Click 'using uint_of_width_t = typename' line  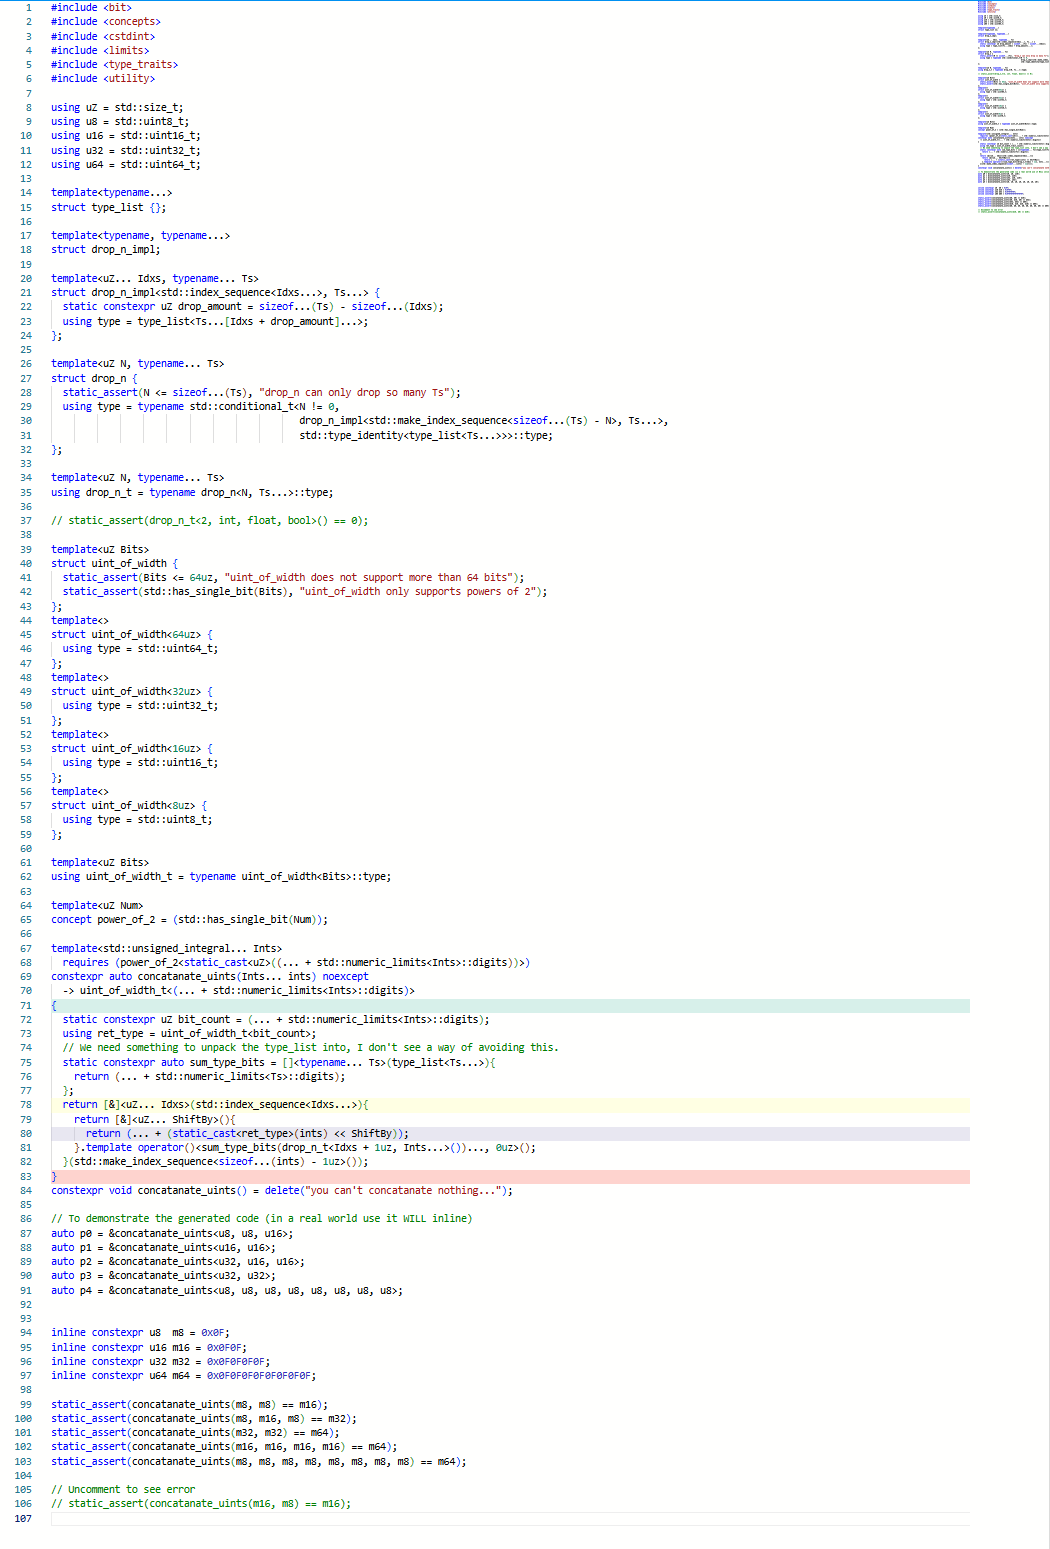[x=221, y=877]
